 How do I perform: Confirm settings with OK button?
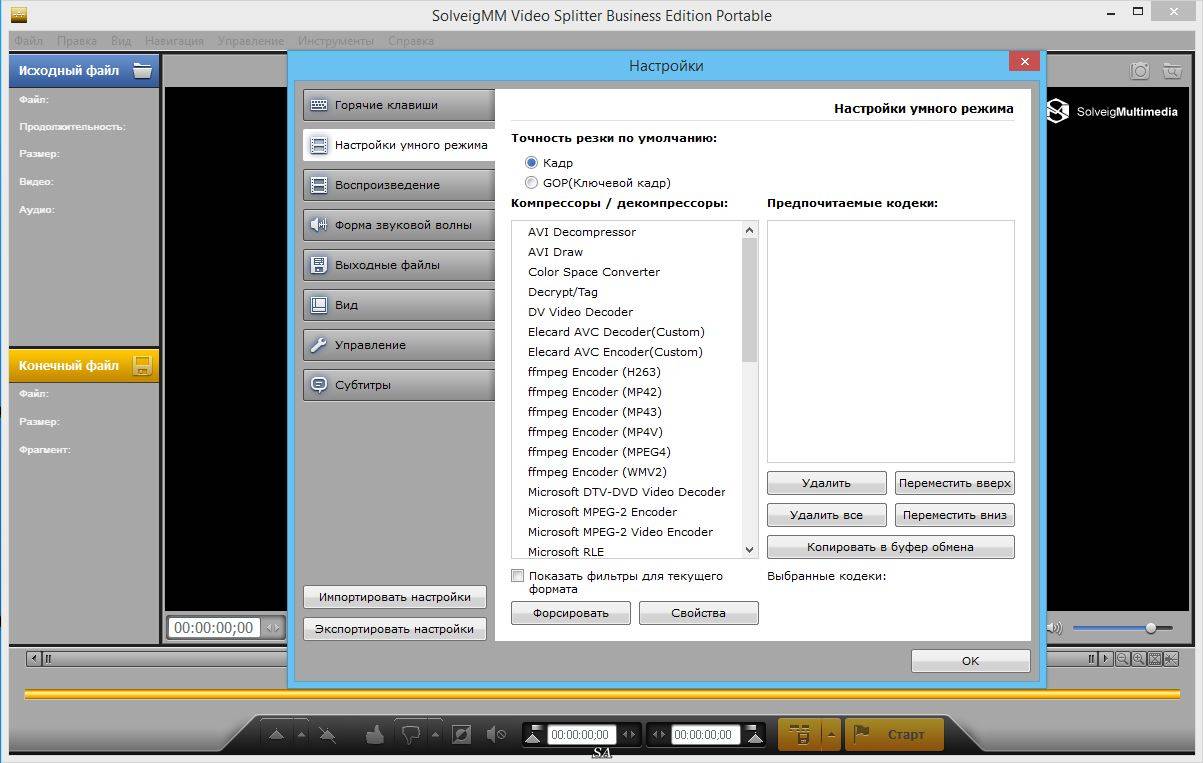(x=970, y=661)
